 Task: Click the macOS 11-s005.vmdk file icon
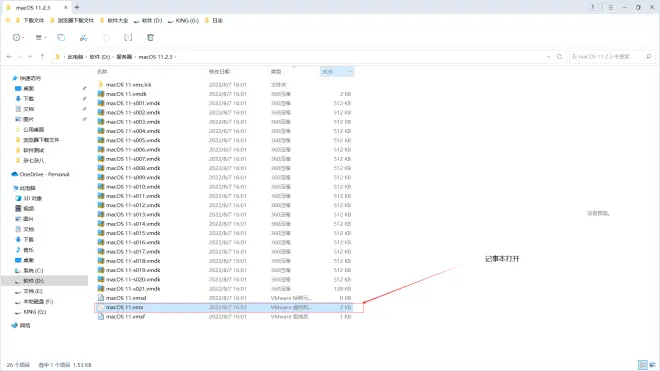click(101, 140)
